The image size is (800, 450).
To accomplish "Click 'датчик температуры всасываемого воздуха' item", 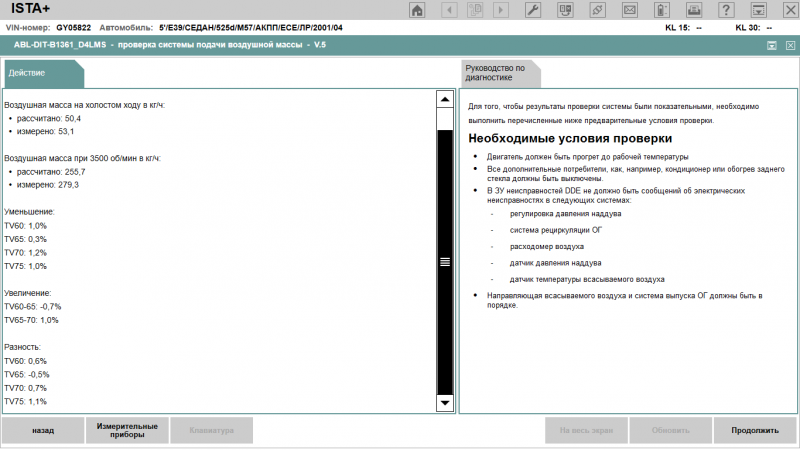I will [587, 279].
